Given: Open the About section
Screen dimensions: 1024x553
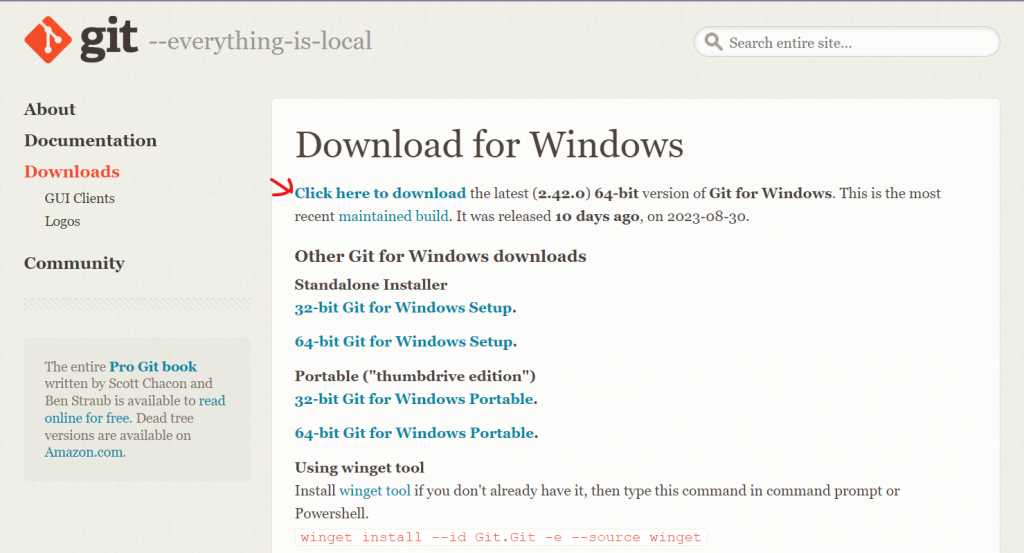Looking at the screenshot, I should [x=50, y=109].
